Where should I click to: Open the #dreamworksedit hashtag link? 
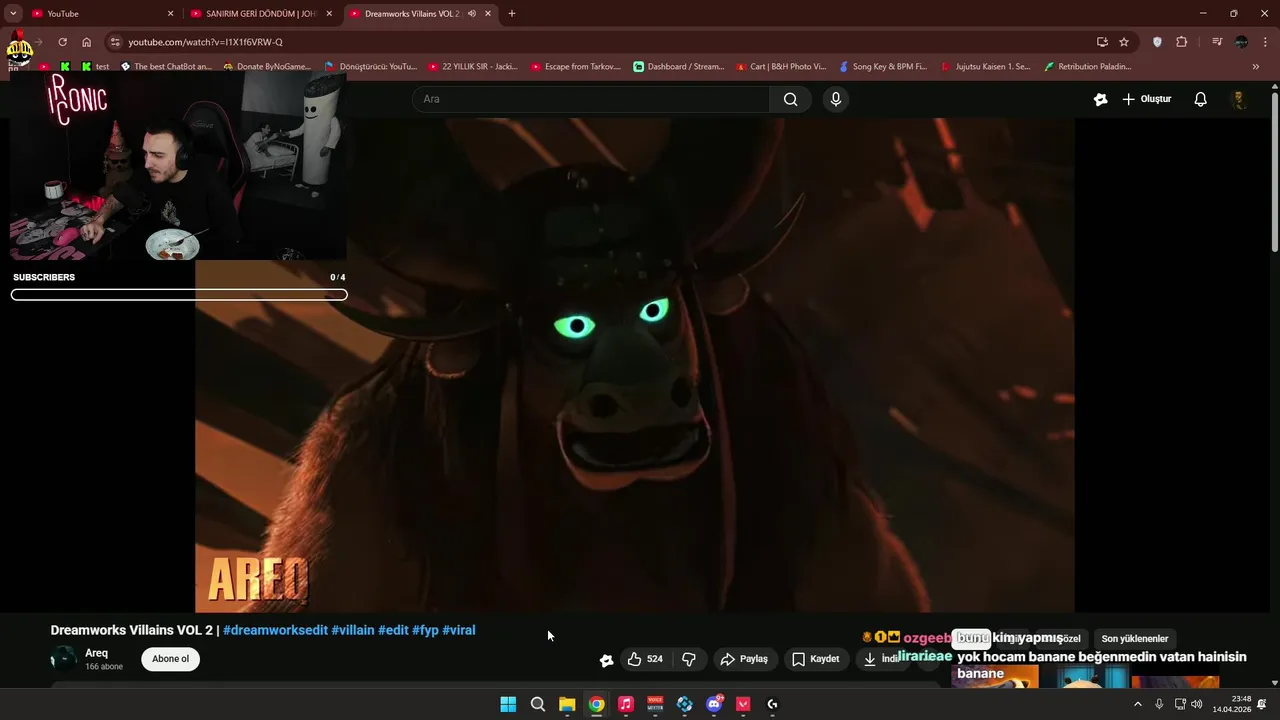tap(275, 630)
